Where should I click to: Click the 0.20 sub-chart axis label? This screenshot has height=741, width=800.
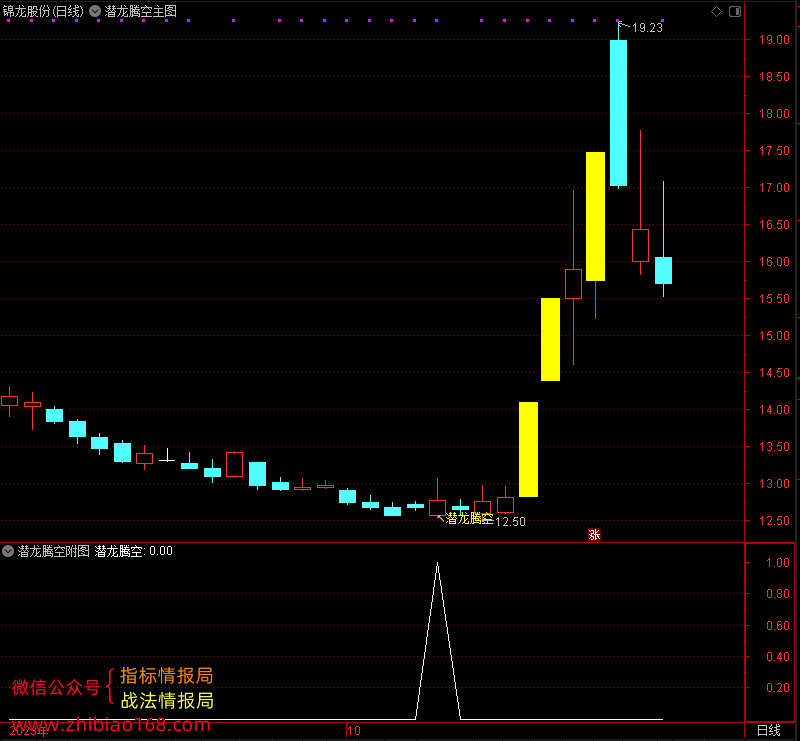tap(778, 687)
